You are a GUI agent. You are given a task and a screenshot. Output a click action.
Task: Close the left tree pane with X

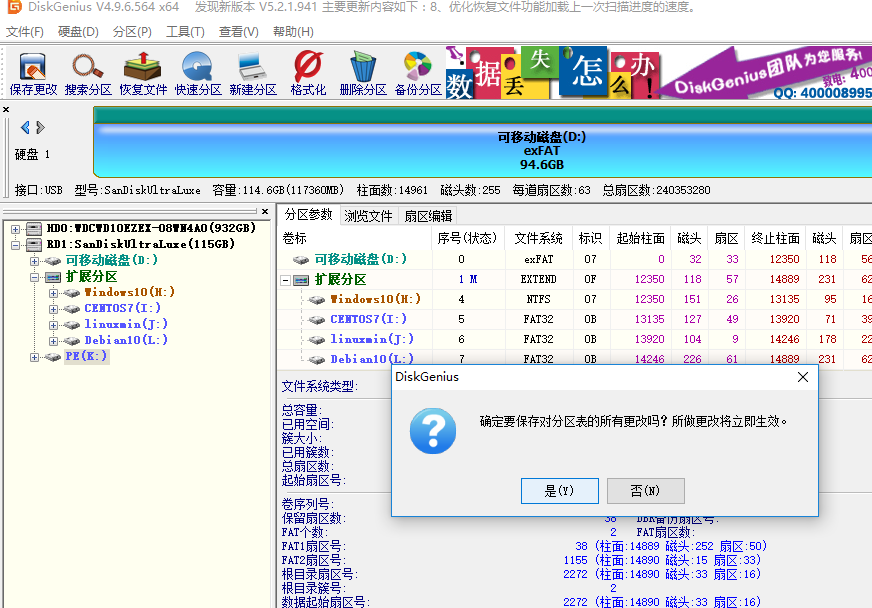click(x=265, y=211)
